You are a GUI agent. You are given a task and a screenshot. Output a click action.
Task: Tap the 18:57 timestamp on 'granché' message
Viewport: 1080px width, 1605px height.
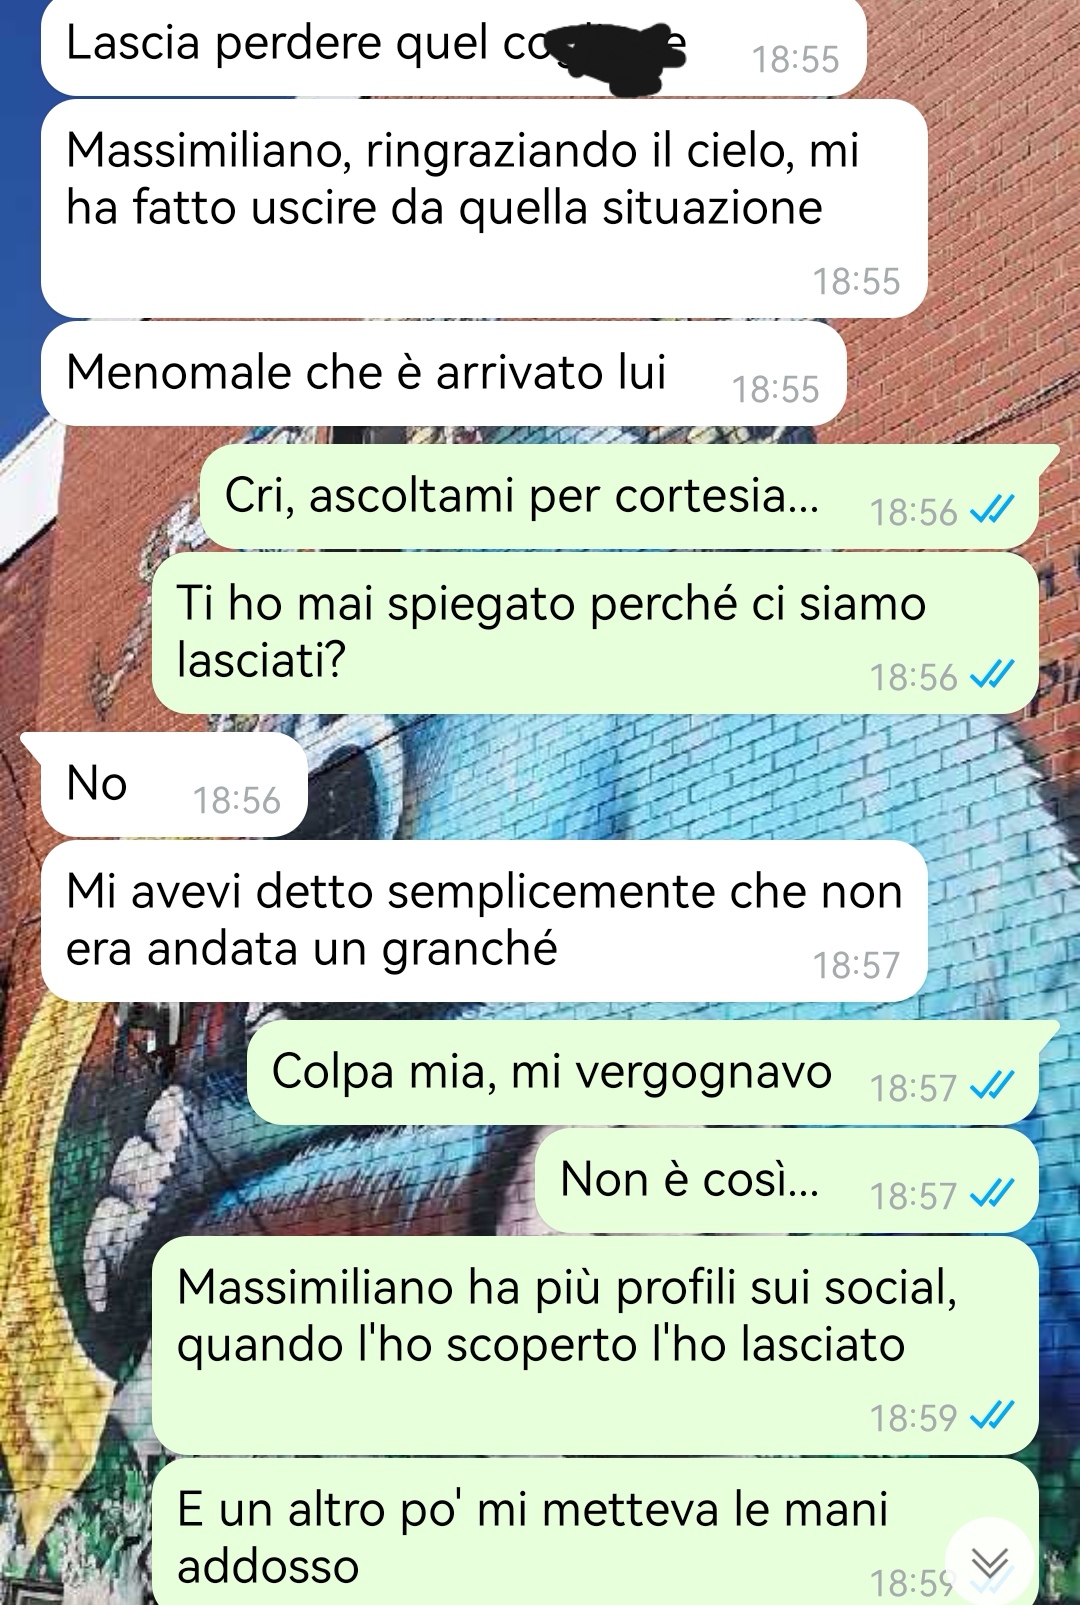tap(856, 965)
